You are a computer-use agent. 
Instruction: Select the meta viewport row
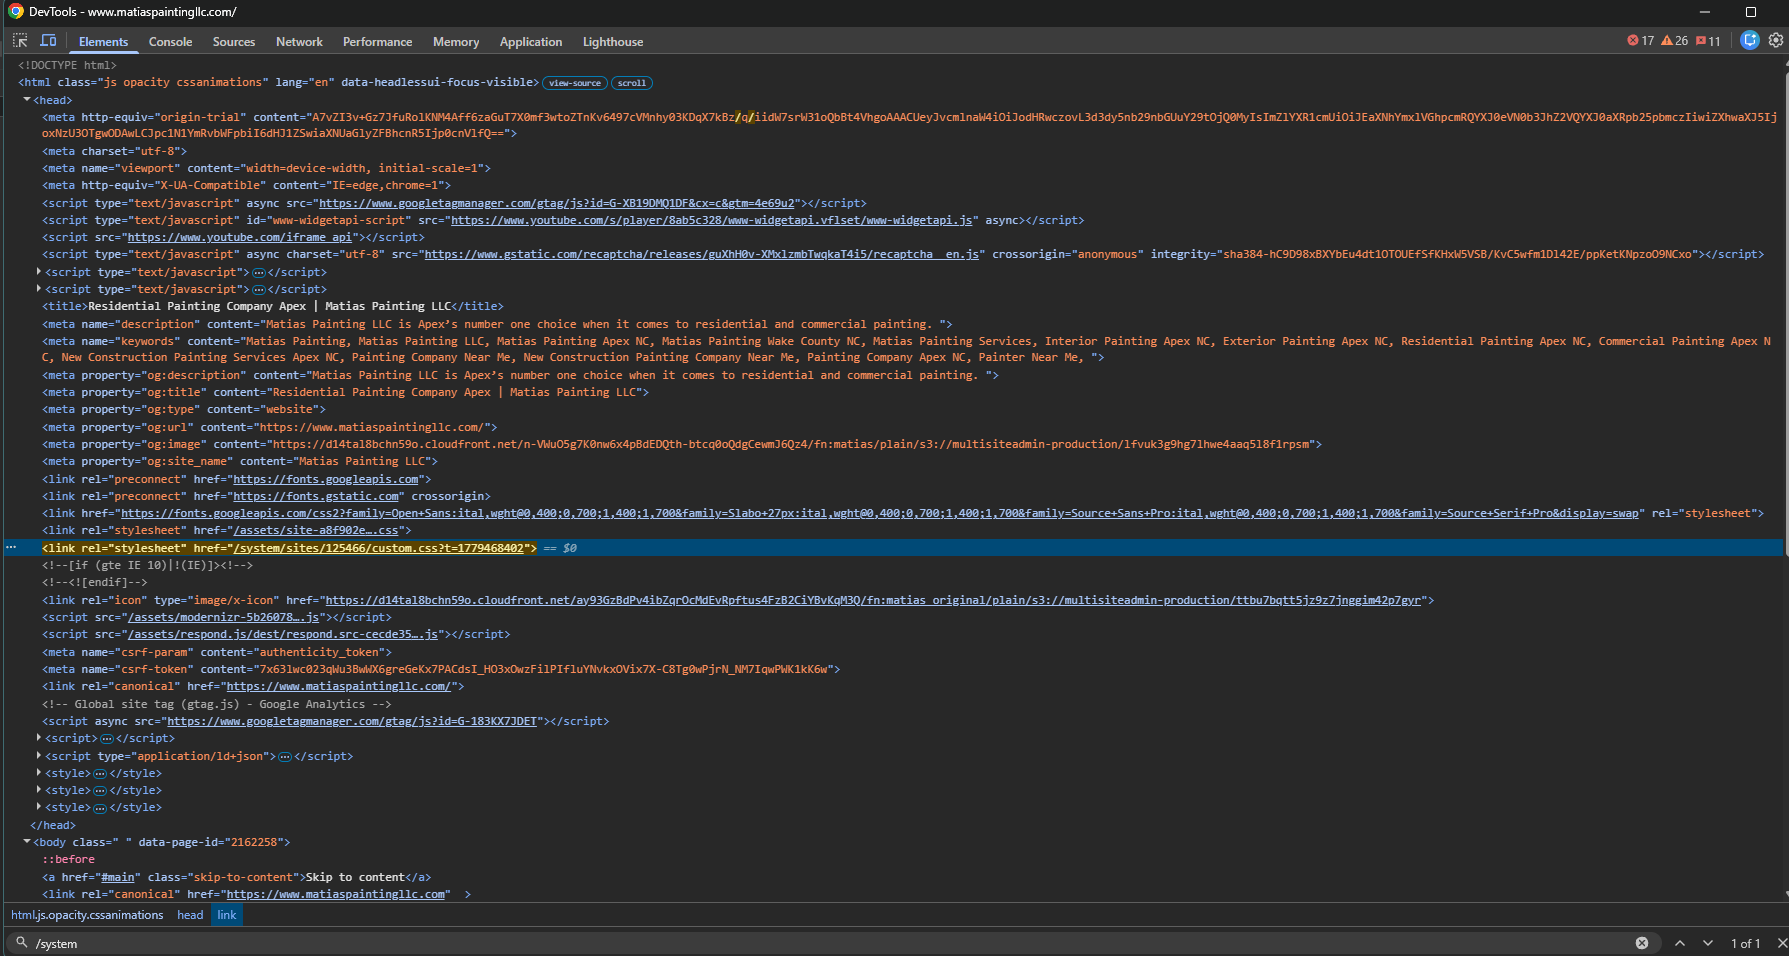point(266,168)
